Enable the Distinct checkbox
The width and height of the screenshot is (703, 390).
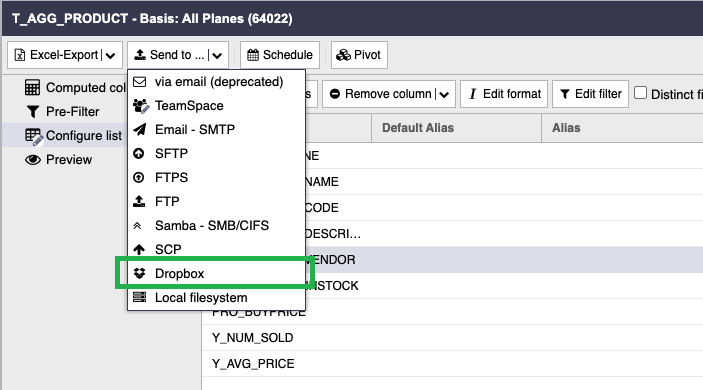(641, 93)
